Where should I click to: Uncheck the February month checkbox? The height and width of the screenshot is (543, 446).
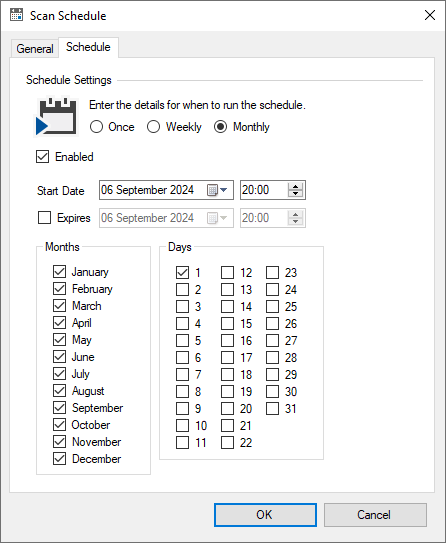[60, 288]
